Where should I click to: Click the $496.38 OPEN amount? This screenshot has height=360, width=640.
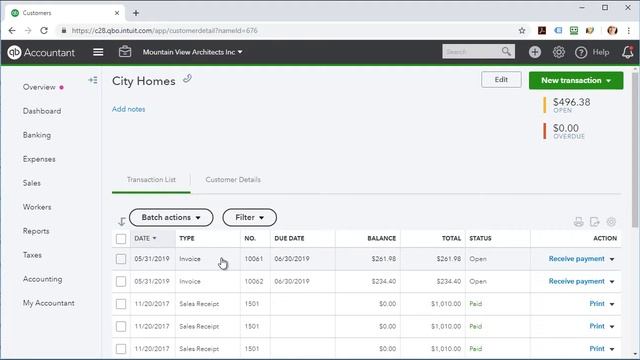click(x=571, y=102)
